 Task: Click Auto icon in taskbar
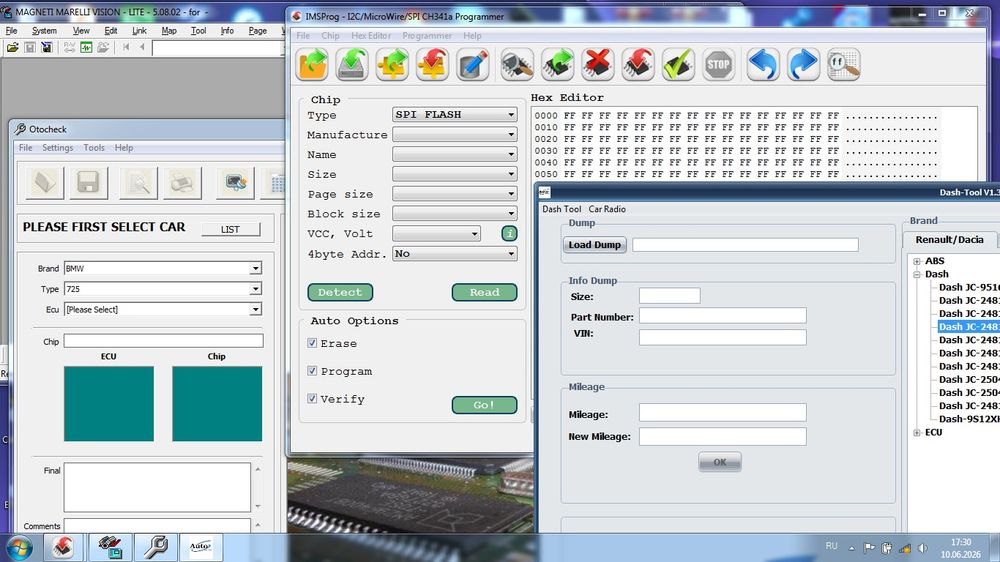pos(201,547)
